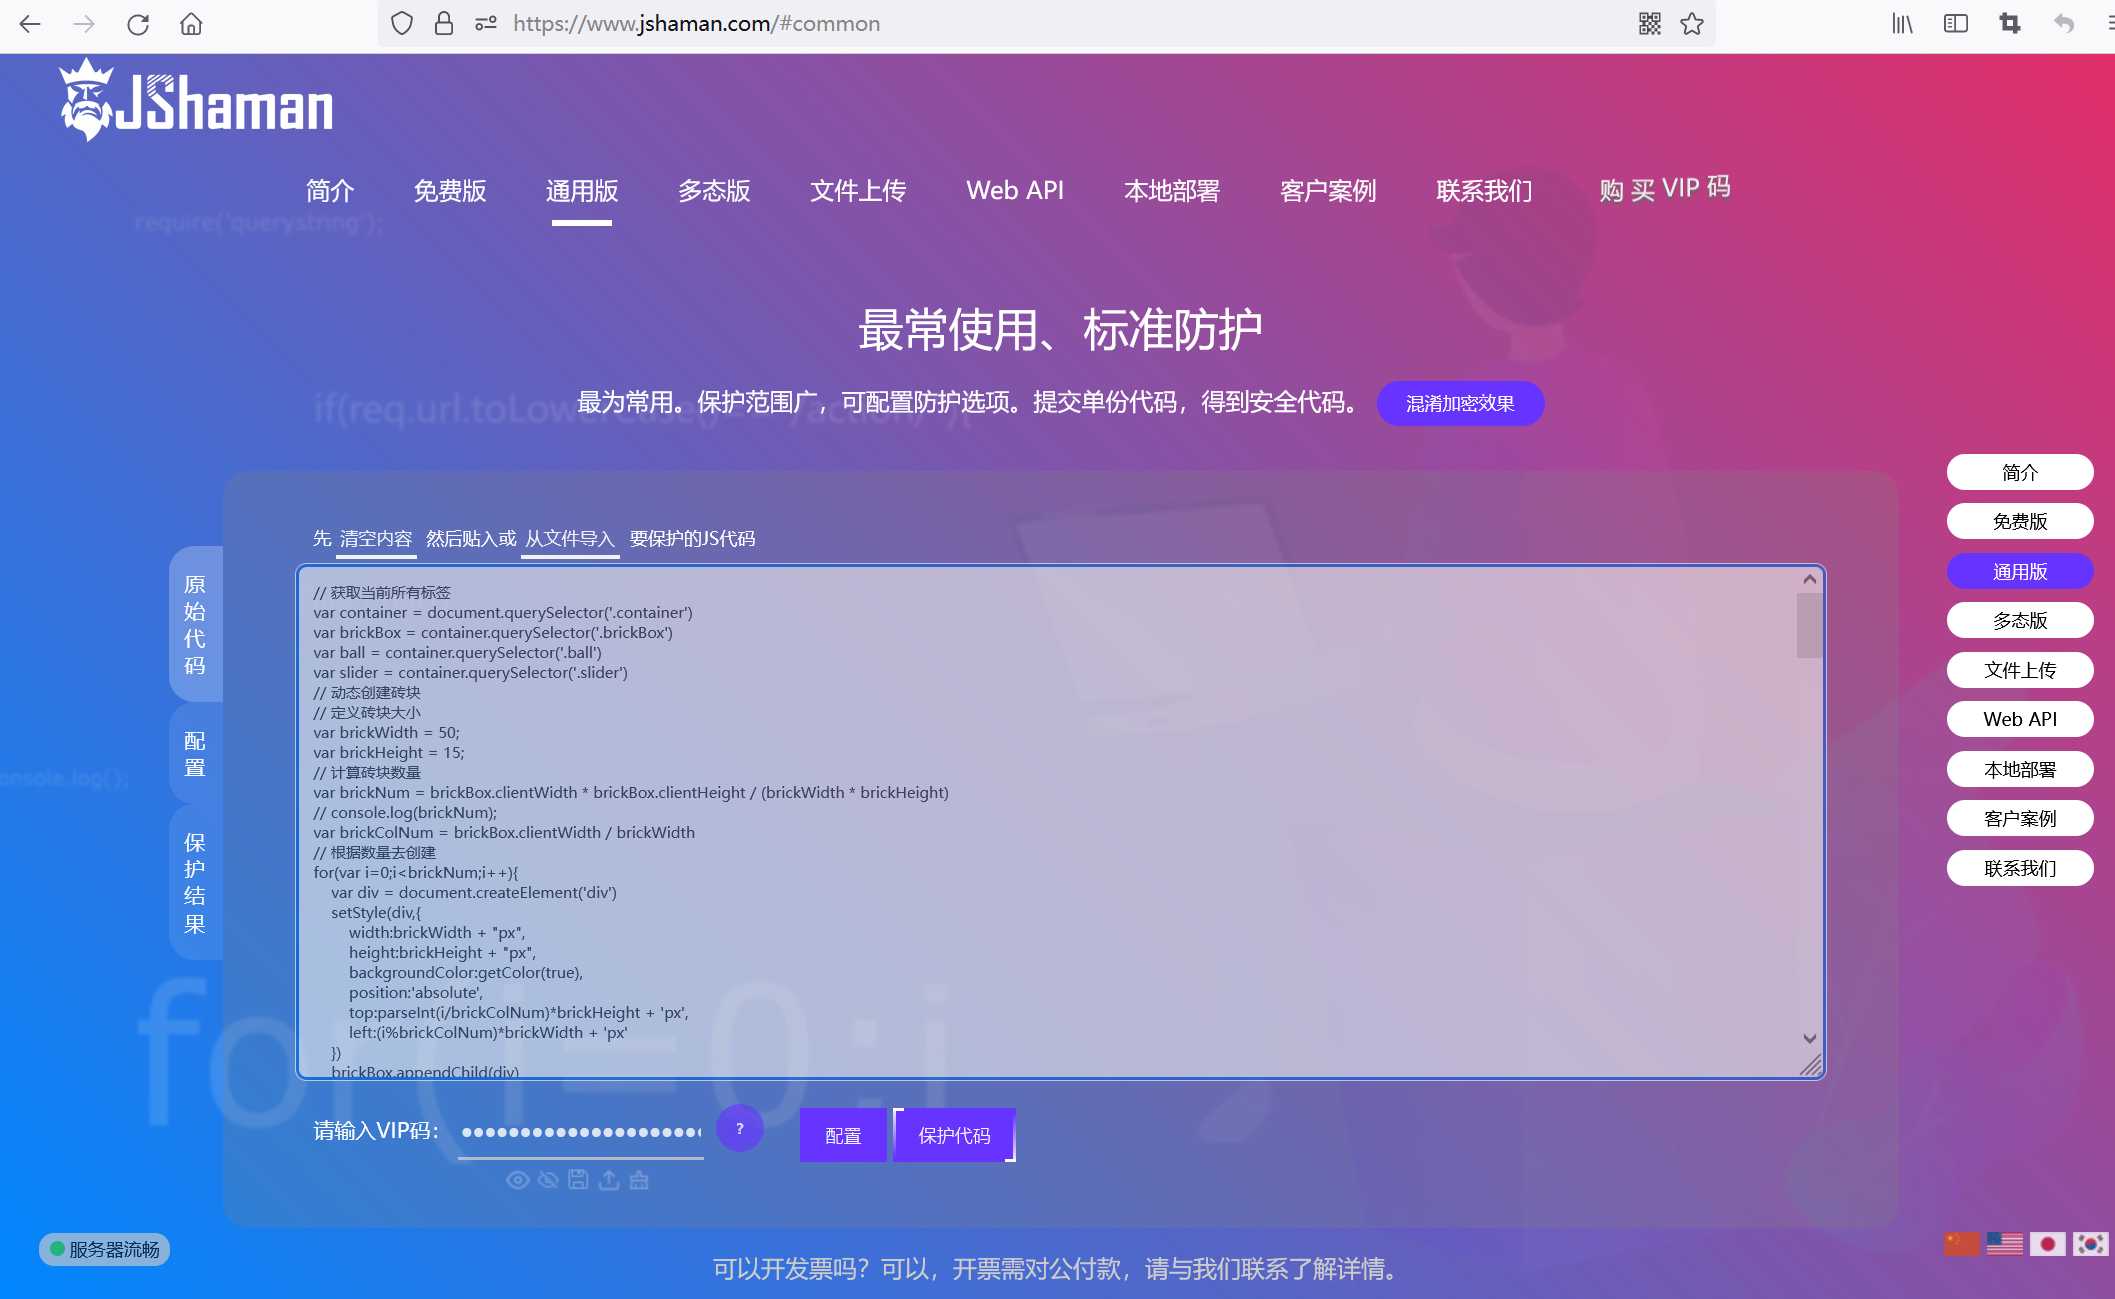This screenshot has height=1299, width=2115.
Task: Click the 清空内容 link
Action: tap(376, 539)
